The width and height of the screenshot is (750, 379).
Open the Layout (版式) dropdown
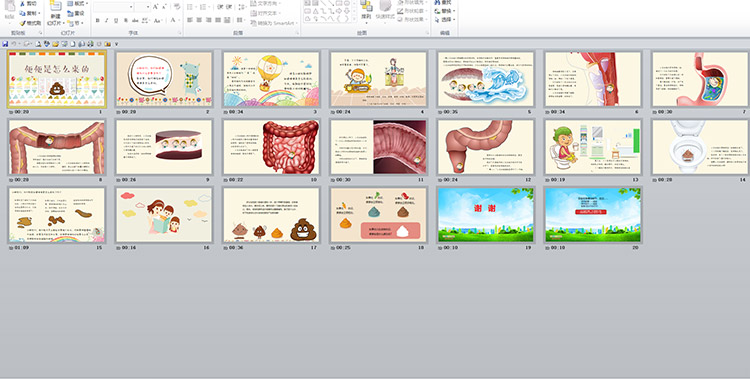77,3
